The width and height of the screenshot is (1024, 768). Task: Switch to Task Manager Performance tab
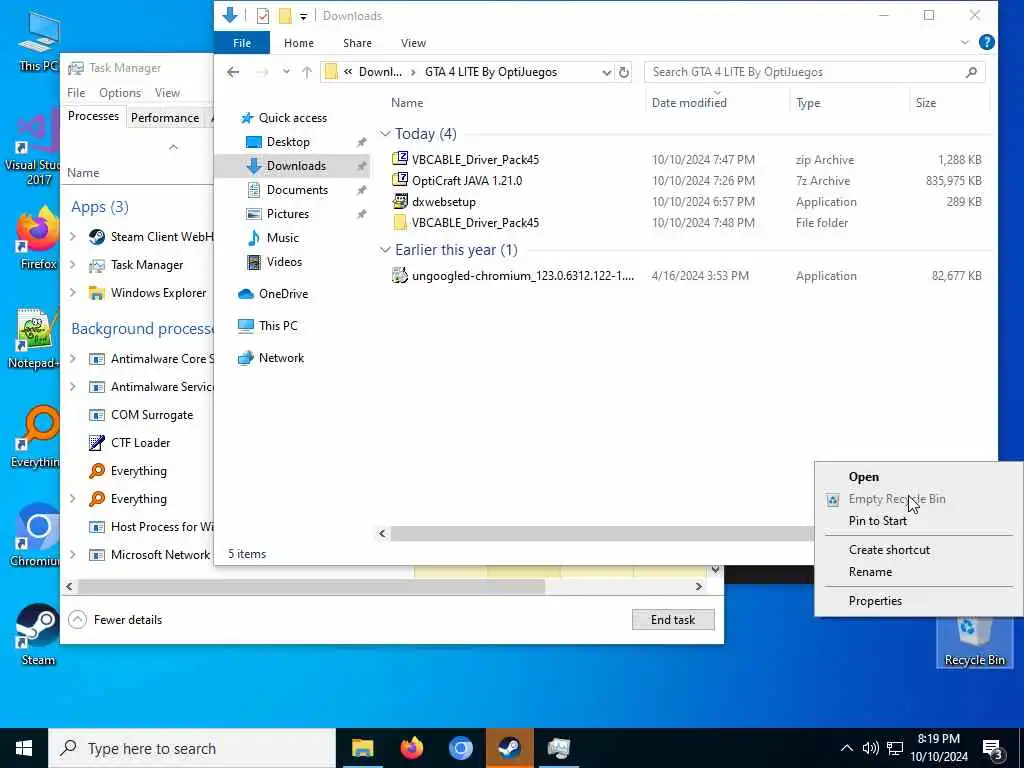165,118
